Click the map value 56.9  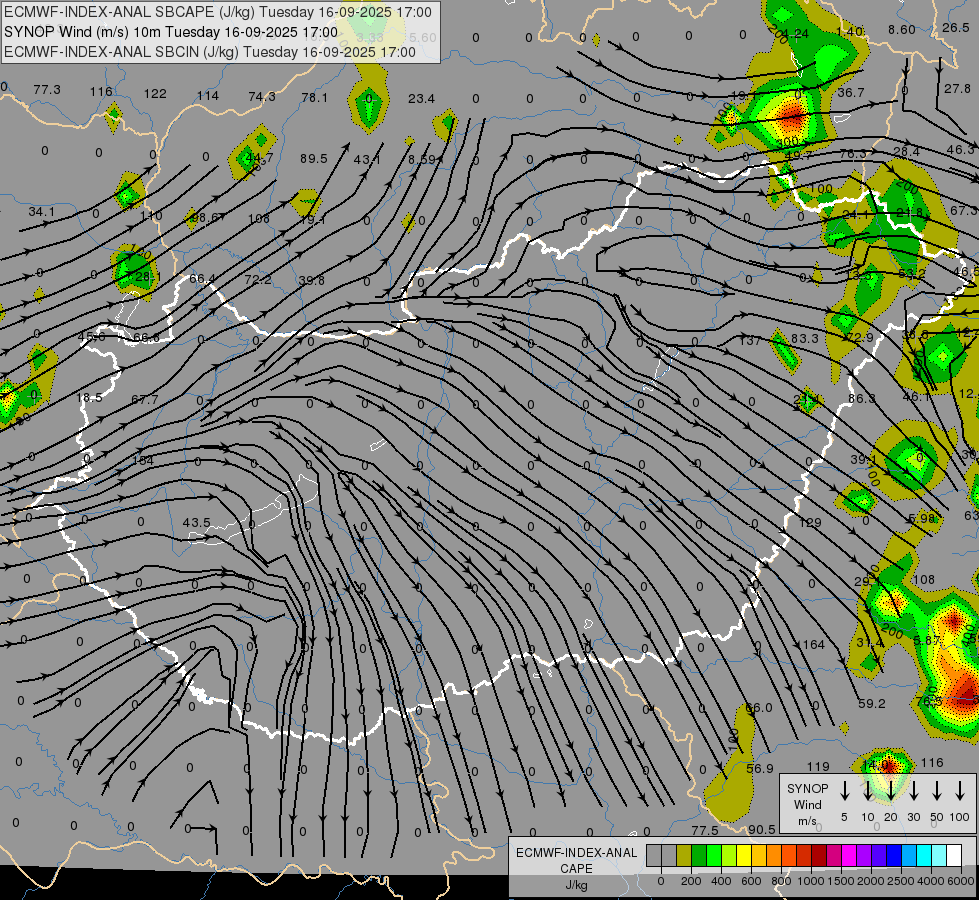pos(760,768)
